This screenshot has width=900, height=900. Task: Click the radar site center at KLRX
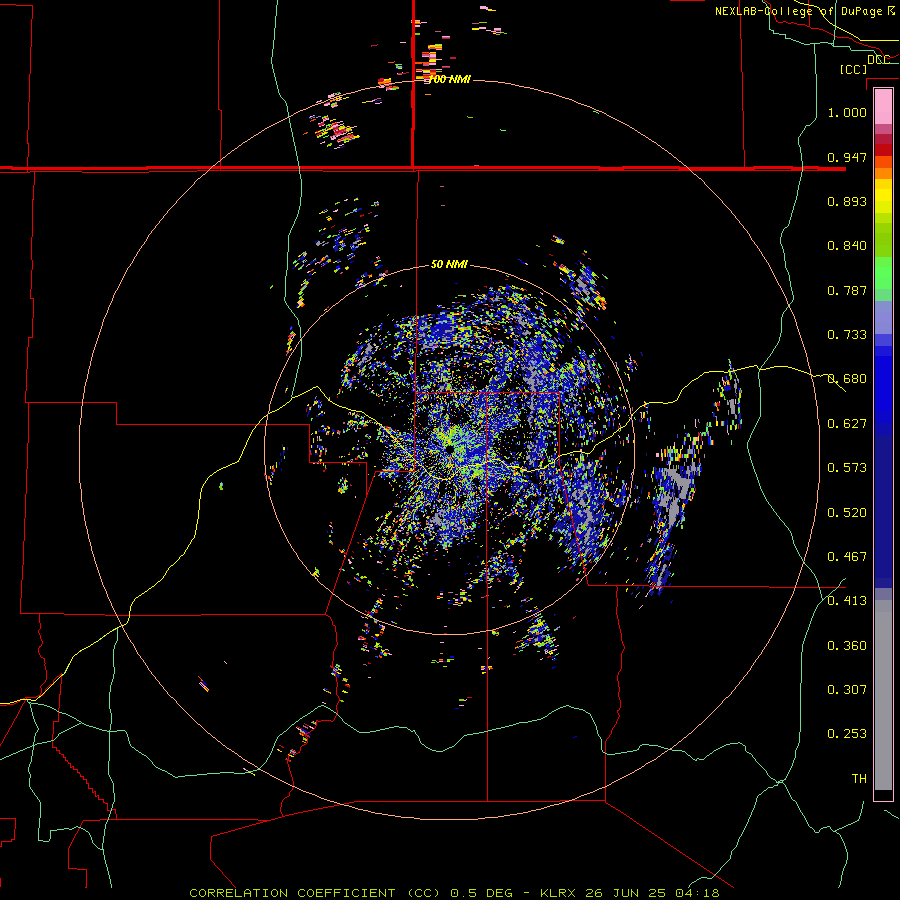pyautogui.click(x=449, y=449)
